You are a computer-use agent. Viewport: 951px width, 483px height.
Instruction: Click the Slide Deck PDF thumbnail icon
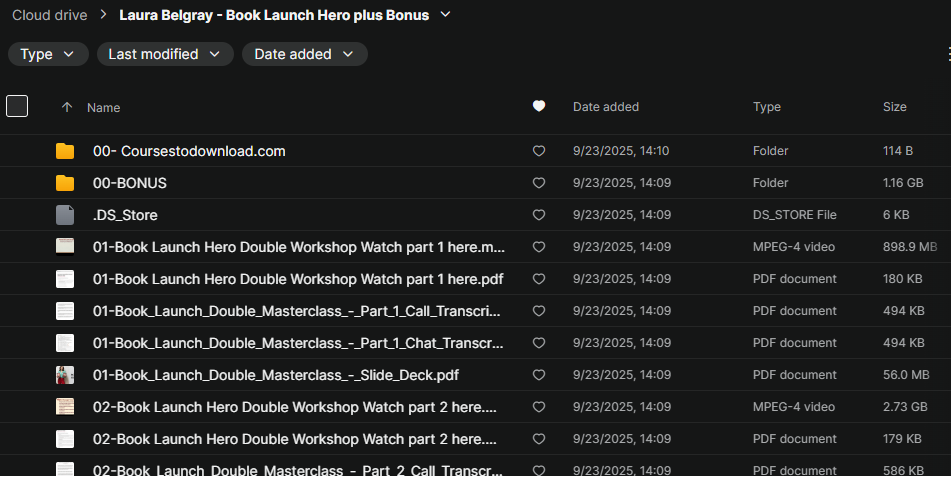pos(65,375)
